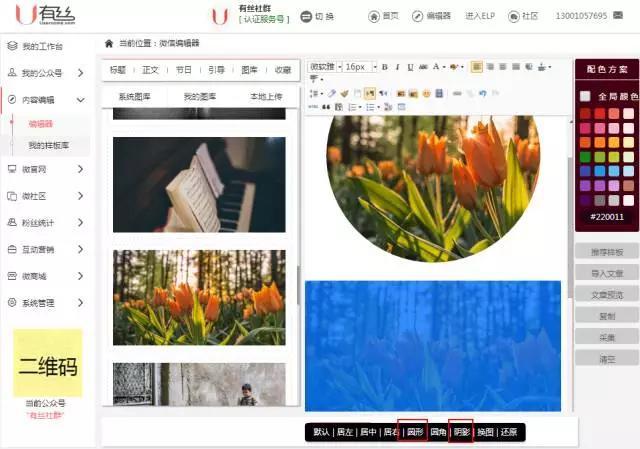Viewport: 640px width, 449px height.
Task: Open the 我的图库 sub-tab
Action: coord(200,97)
